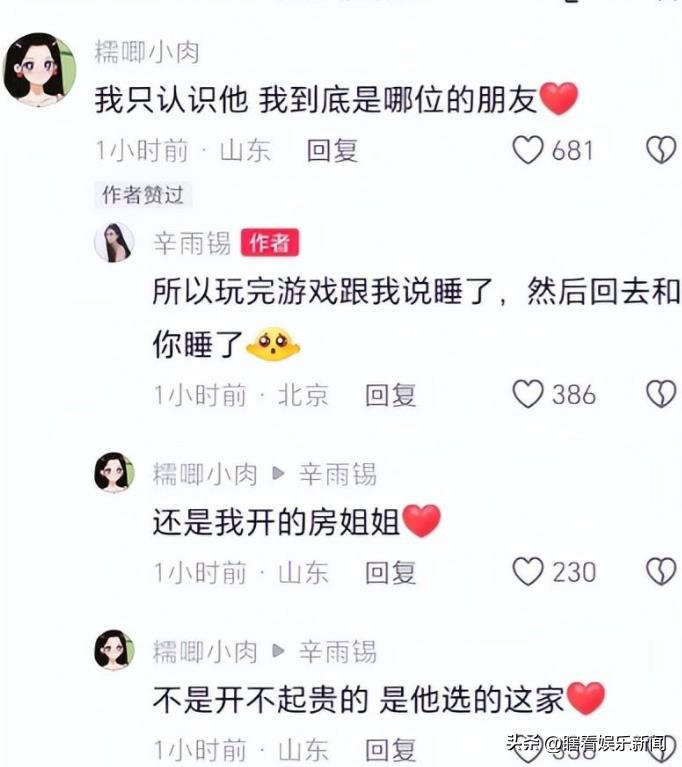Screen dimensions: 682x767
Task: Dislike the top comment by 糯唧小肉
Action: tap(661, 150)
